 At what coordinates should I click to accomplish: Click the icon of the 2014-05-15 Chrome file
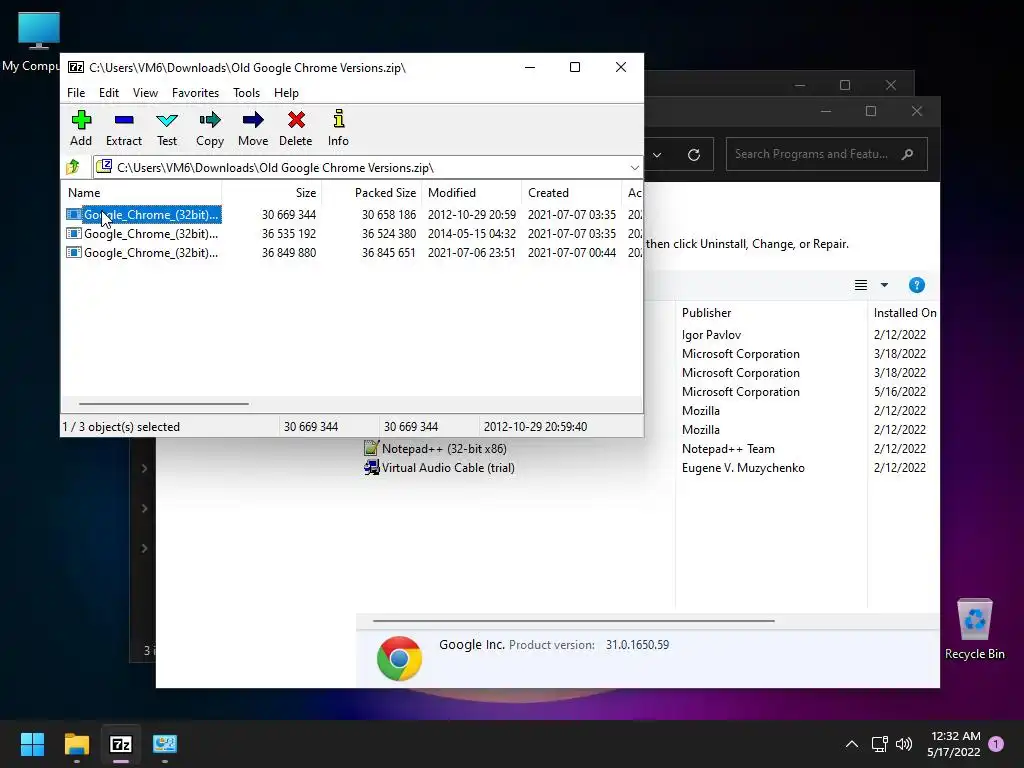[x=74, y=233]
